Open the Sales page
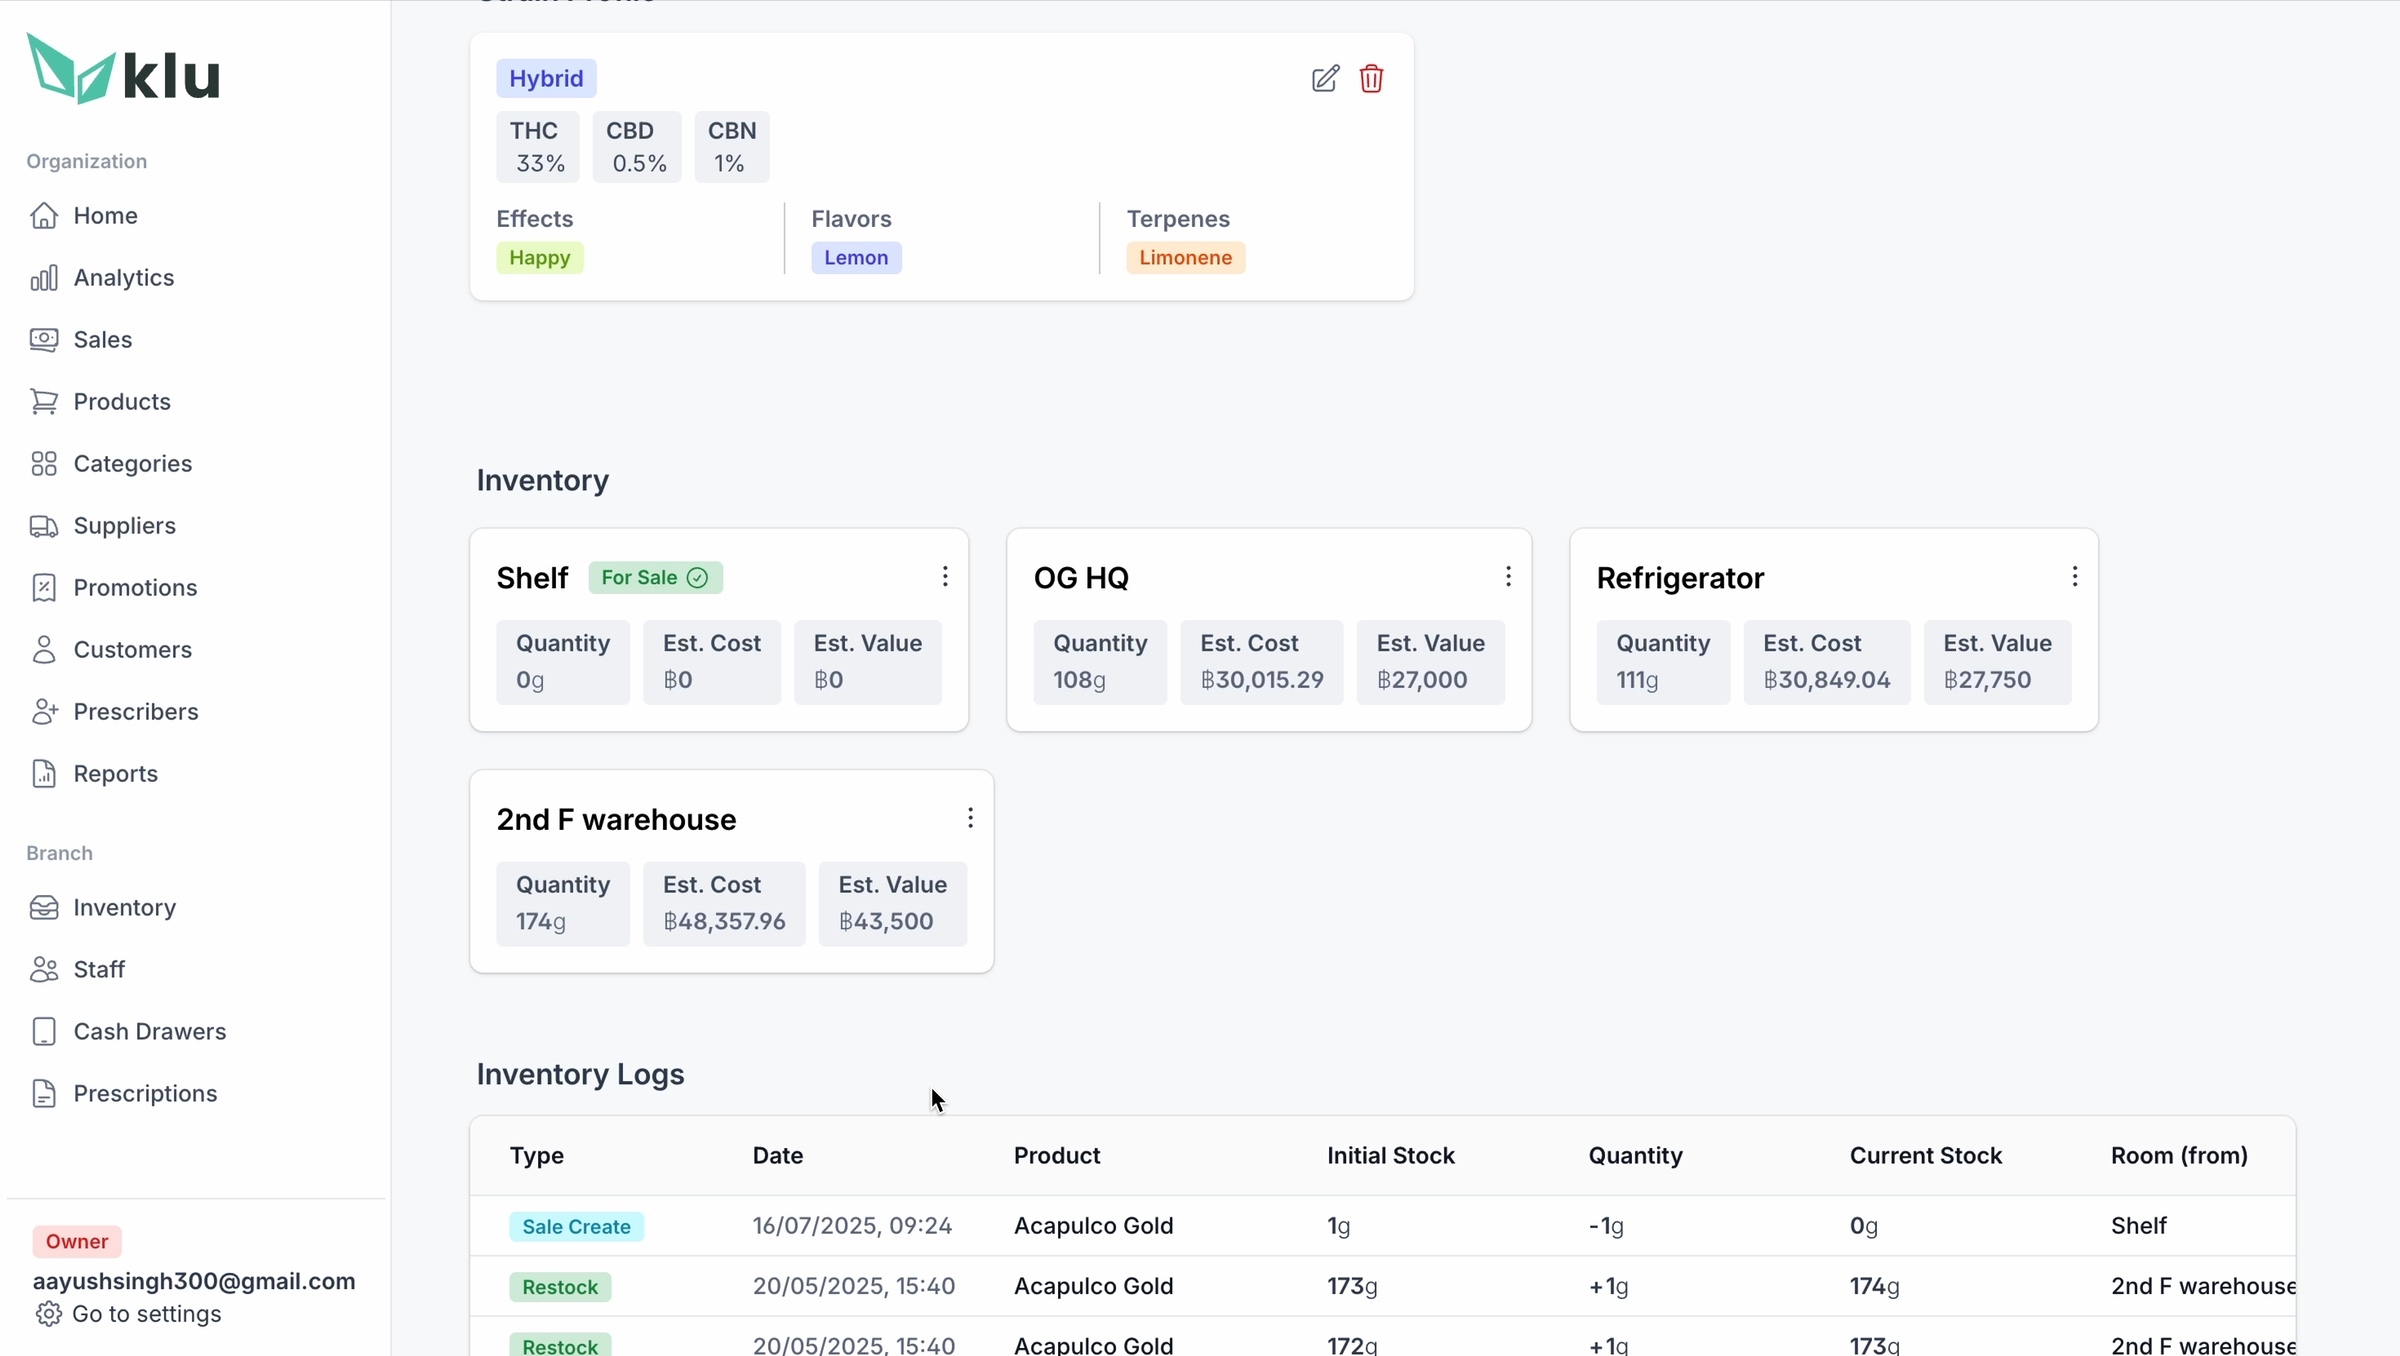Image resolution: width=2400 pixels, height=1356 pixels. (102, 339)
